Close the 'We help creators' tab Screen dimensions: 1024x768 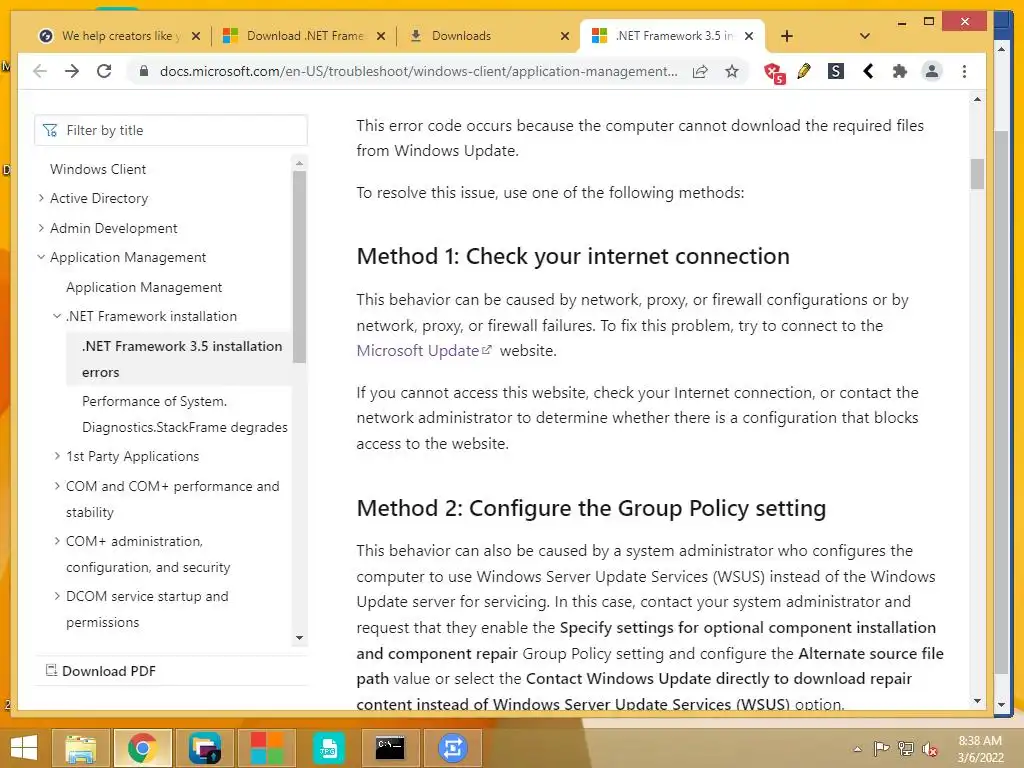point(196,36)
